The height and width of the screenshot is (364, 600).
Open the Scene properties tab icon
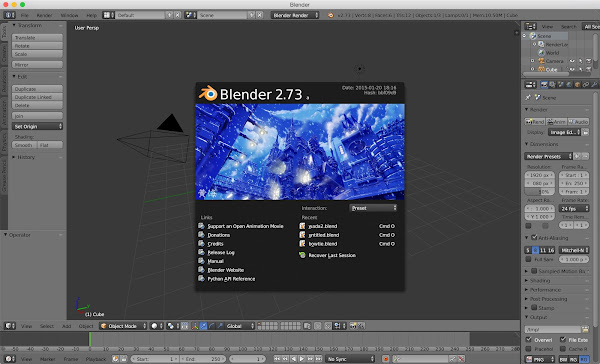[561, 85]
